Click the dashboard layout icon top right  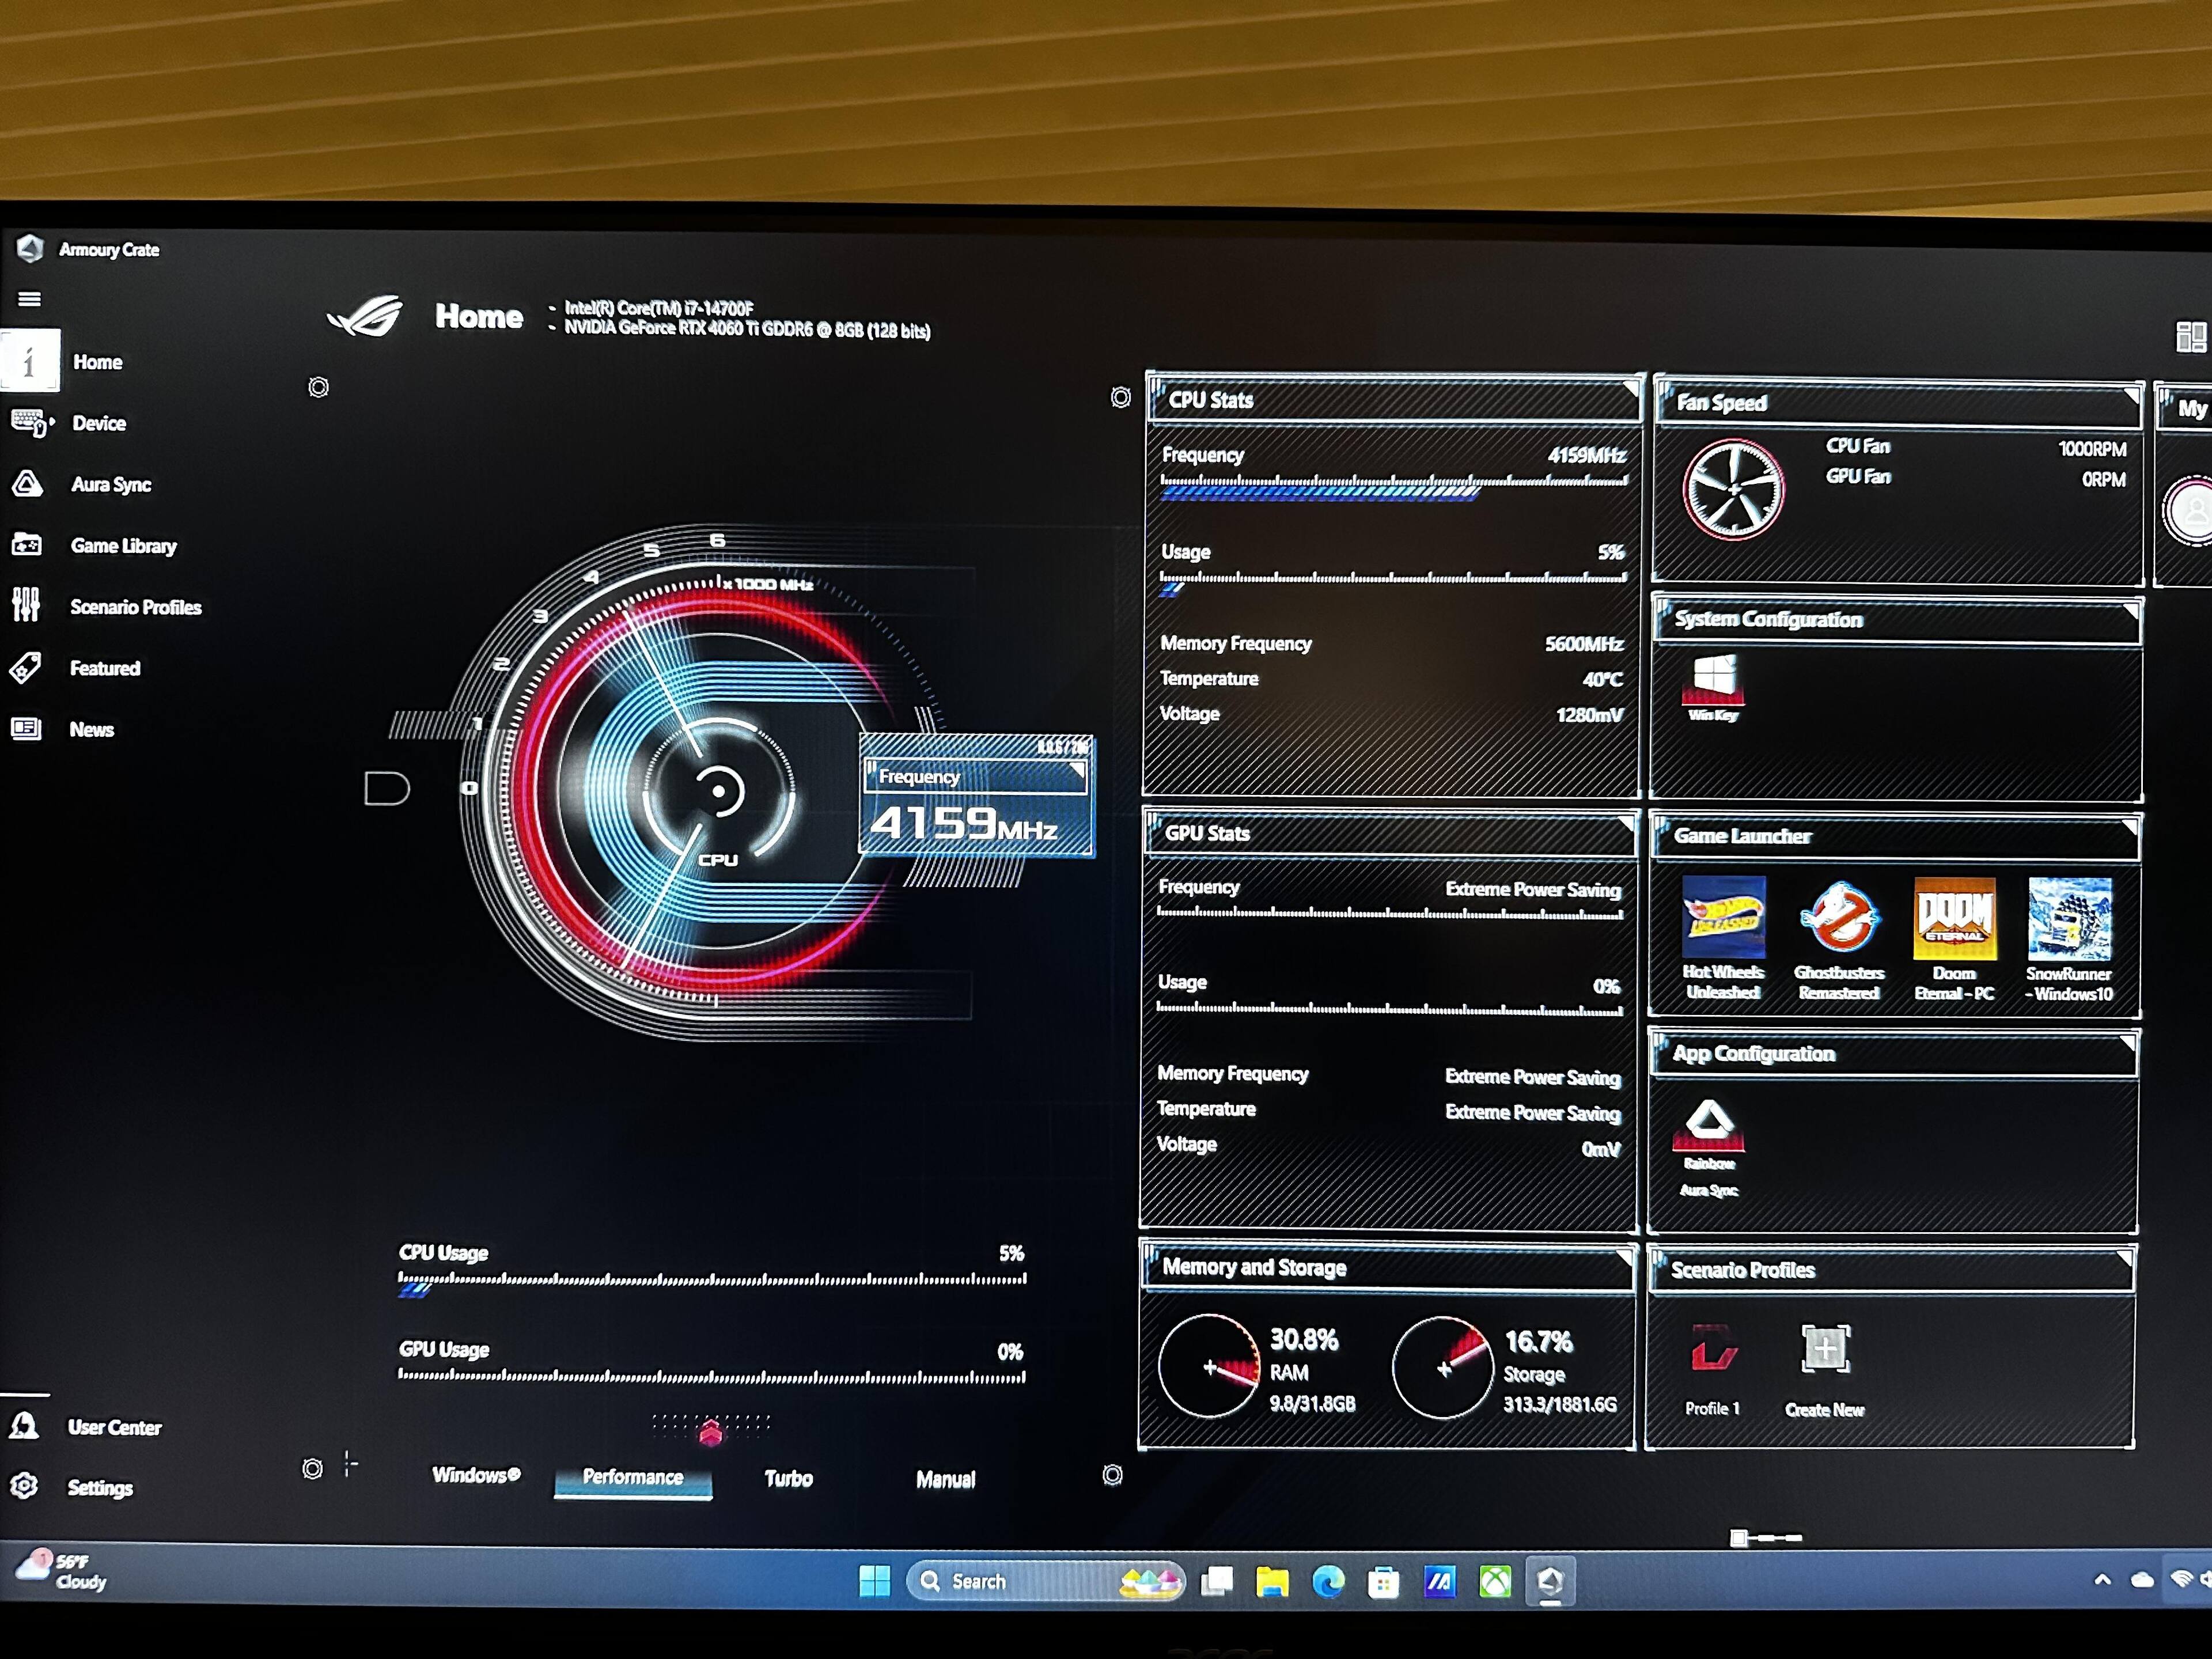pyautogui.click(x=2190, y=336)
